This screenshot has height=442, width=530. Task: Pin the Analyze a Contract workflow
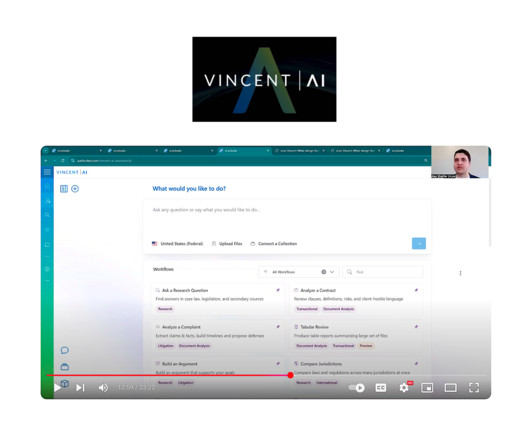tap(416, 290)
